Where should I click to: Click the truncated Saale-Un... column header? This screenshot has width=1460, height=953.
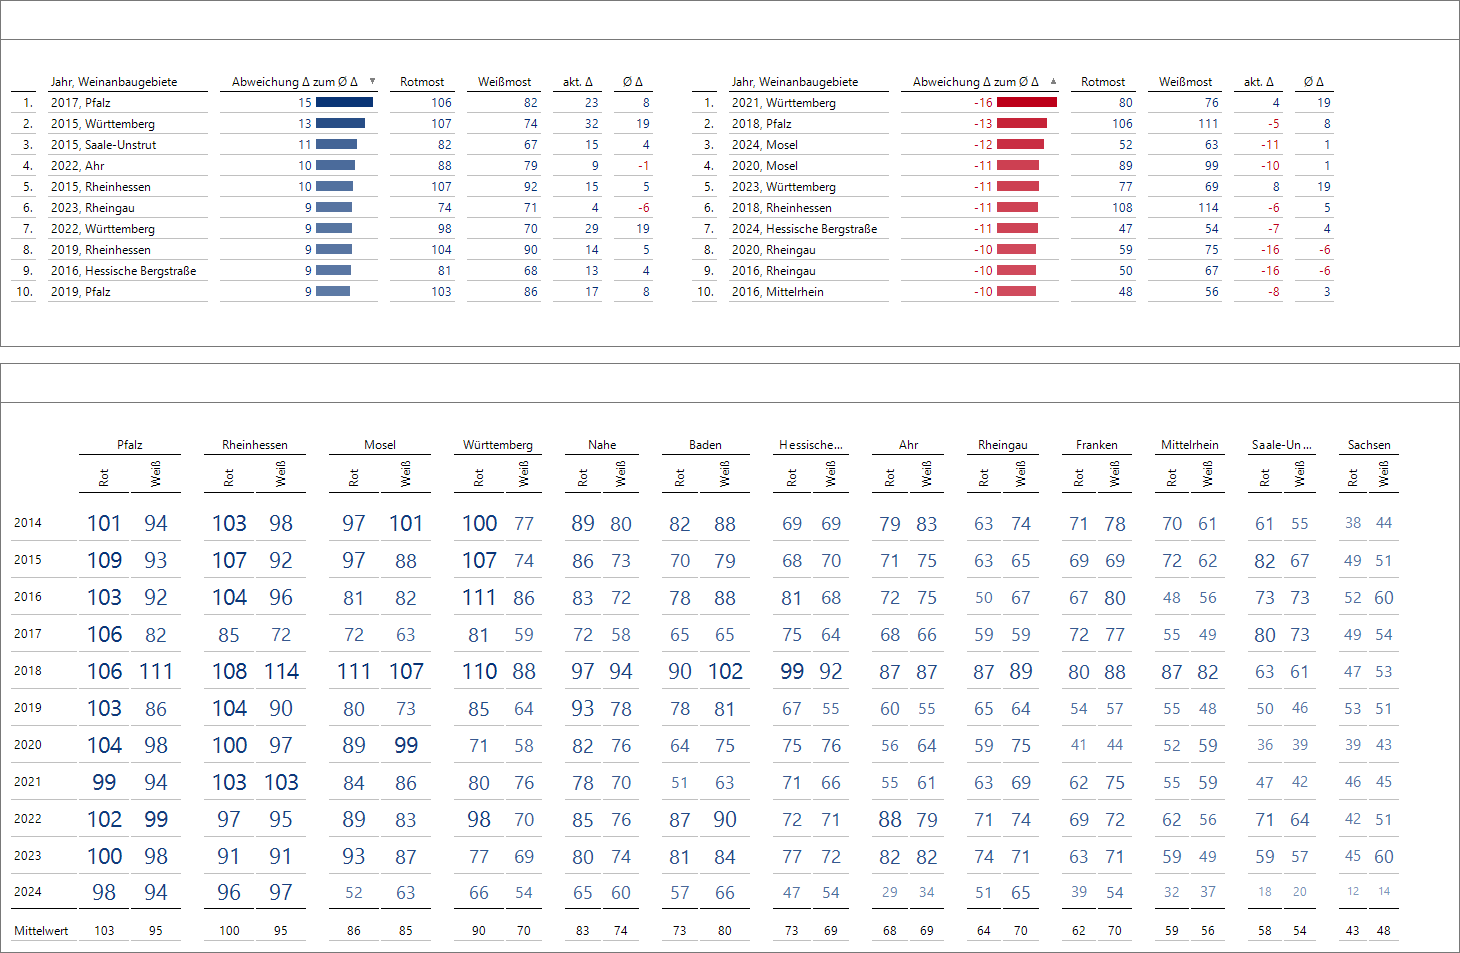point(1281,445)
